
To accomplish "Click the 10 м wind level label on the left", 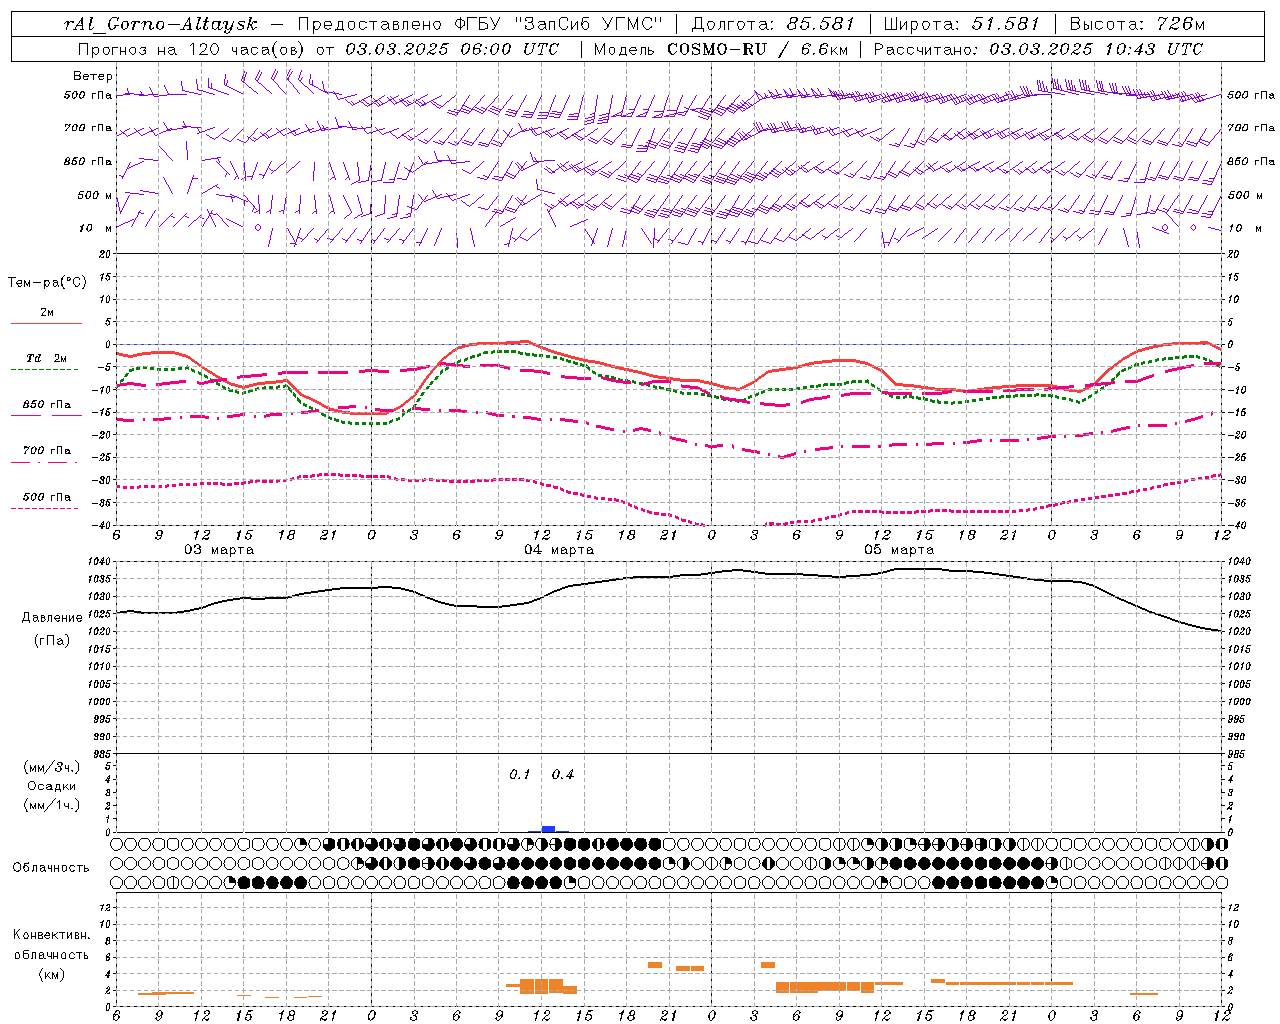I will pyautogui.click(x=95, y=228).
